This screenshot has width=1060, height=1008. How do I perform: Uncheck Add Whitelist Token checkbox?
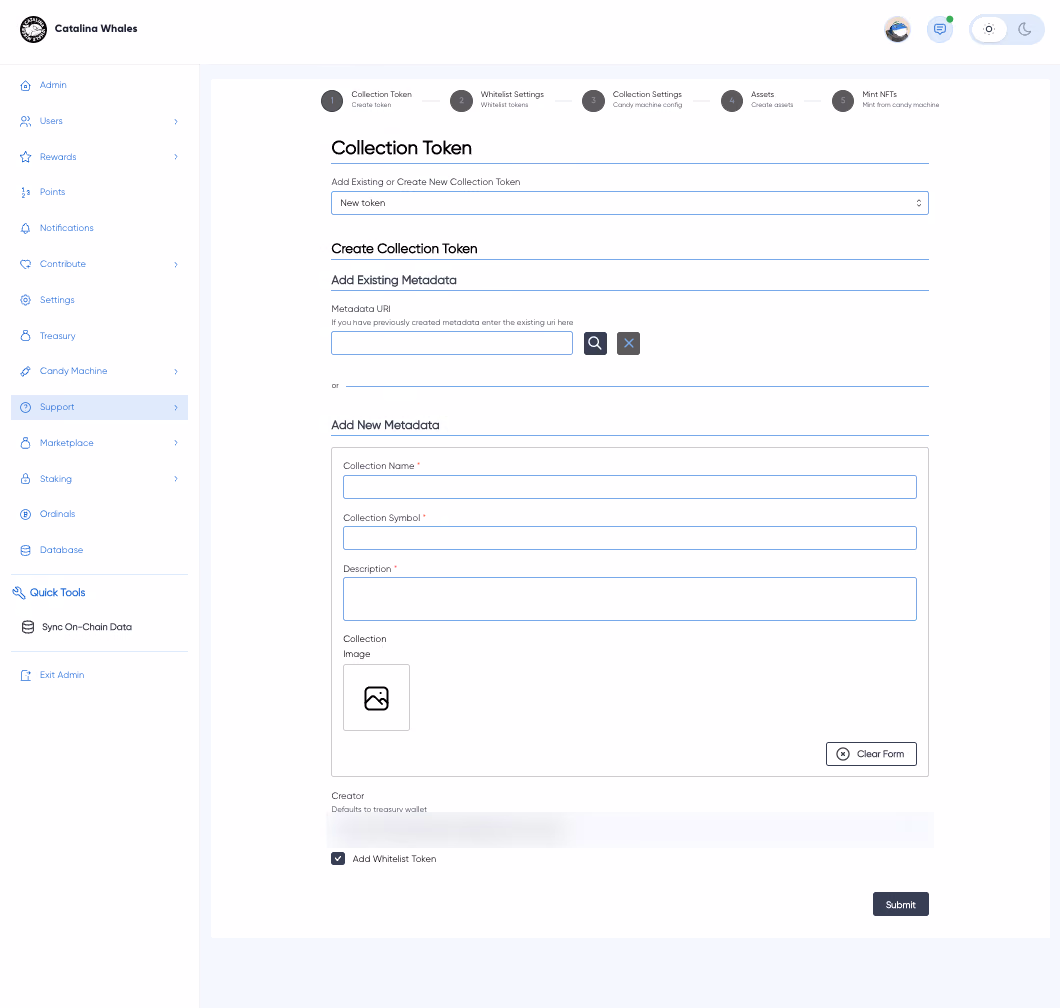[338, 859]
